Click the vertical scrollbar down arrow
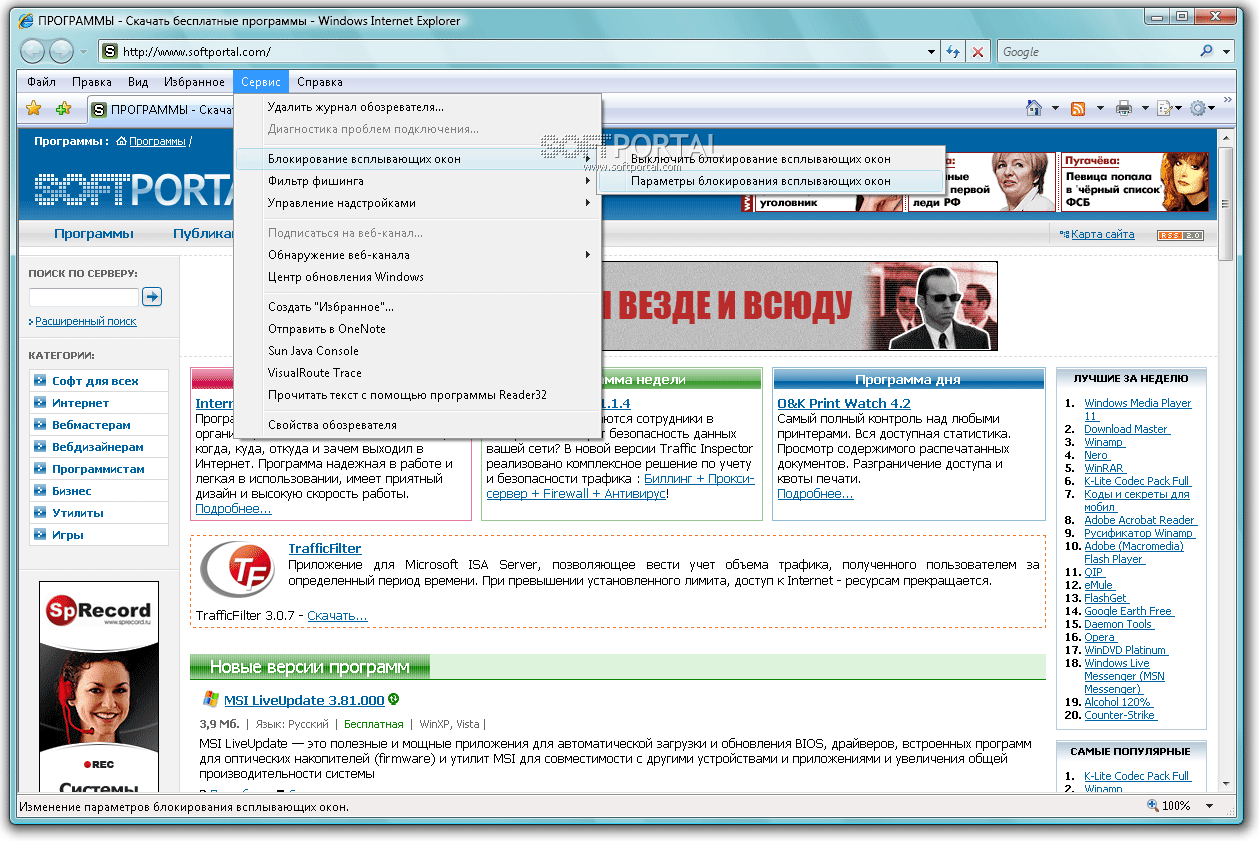 click(1225, 785)
